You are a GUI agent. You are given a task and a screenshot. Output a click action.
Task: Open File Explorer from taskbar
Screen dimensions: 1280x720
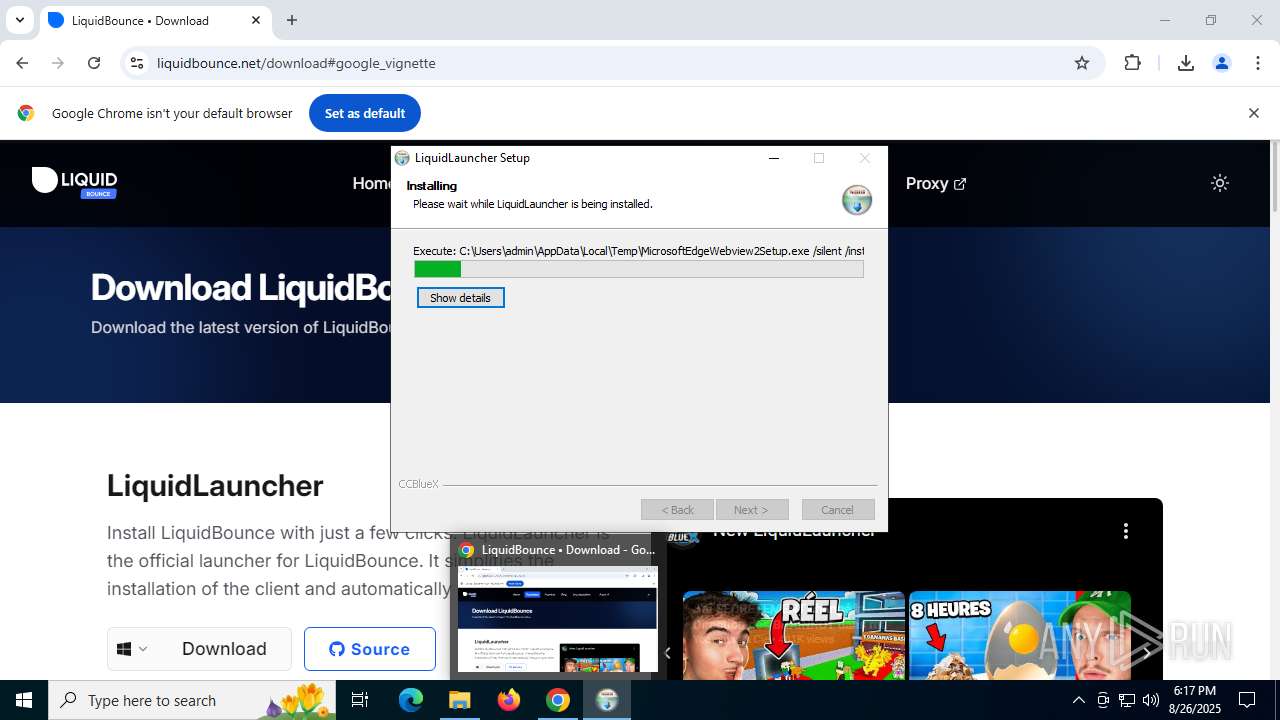click(460, 700)
